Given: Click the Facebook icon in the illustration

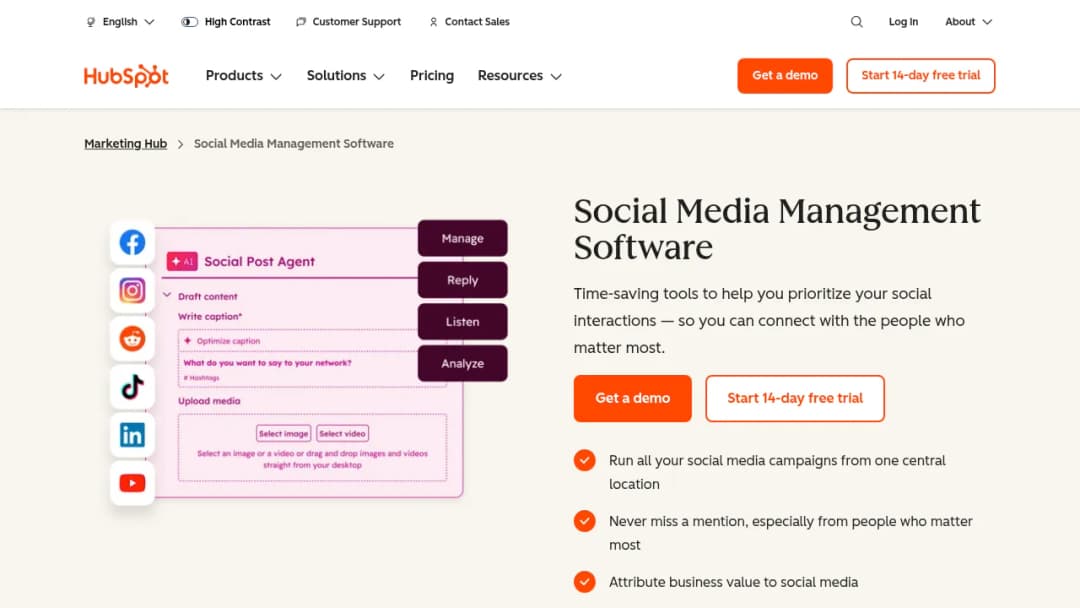Looking at the screenshot, I should pyautogui.click(x=132, y=242).
